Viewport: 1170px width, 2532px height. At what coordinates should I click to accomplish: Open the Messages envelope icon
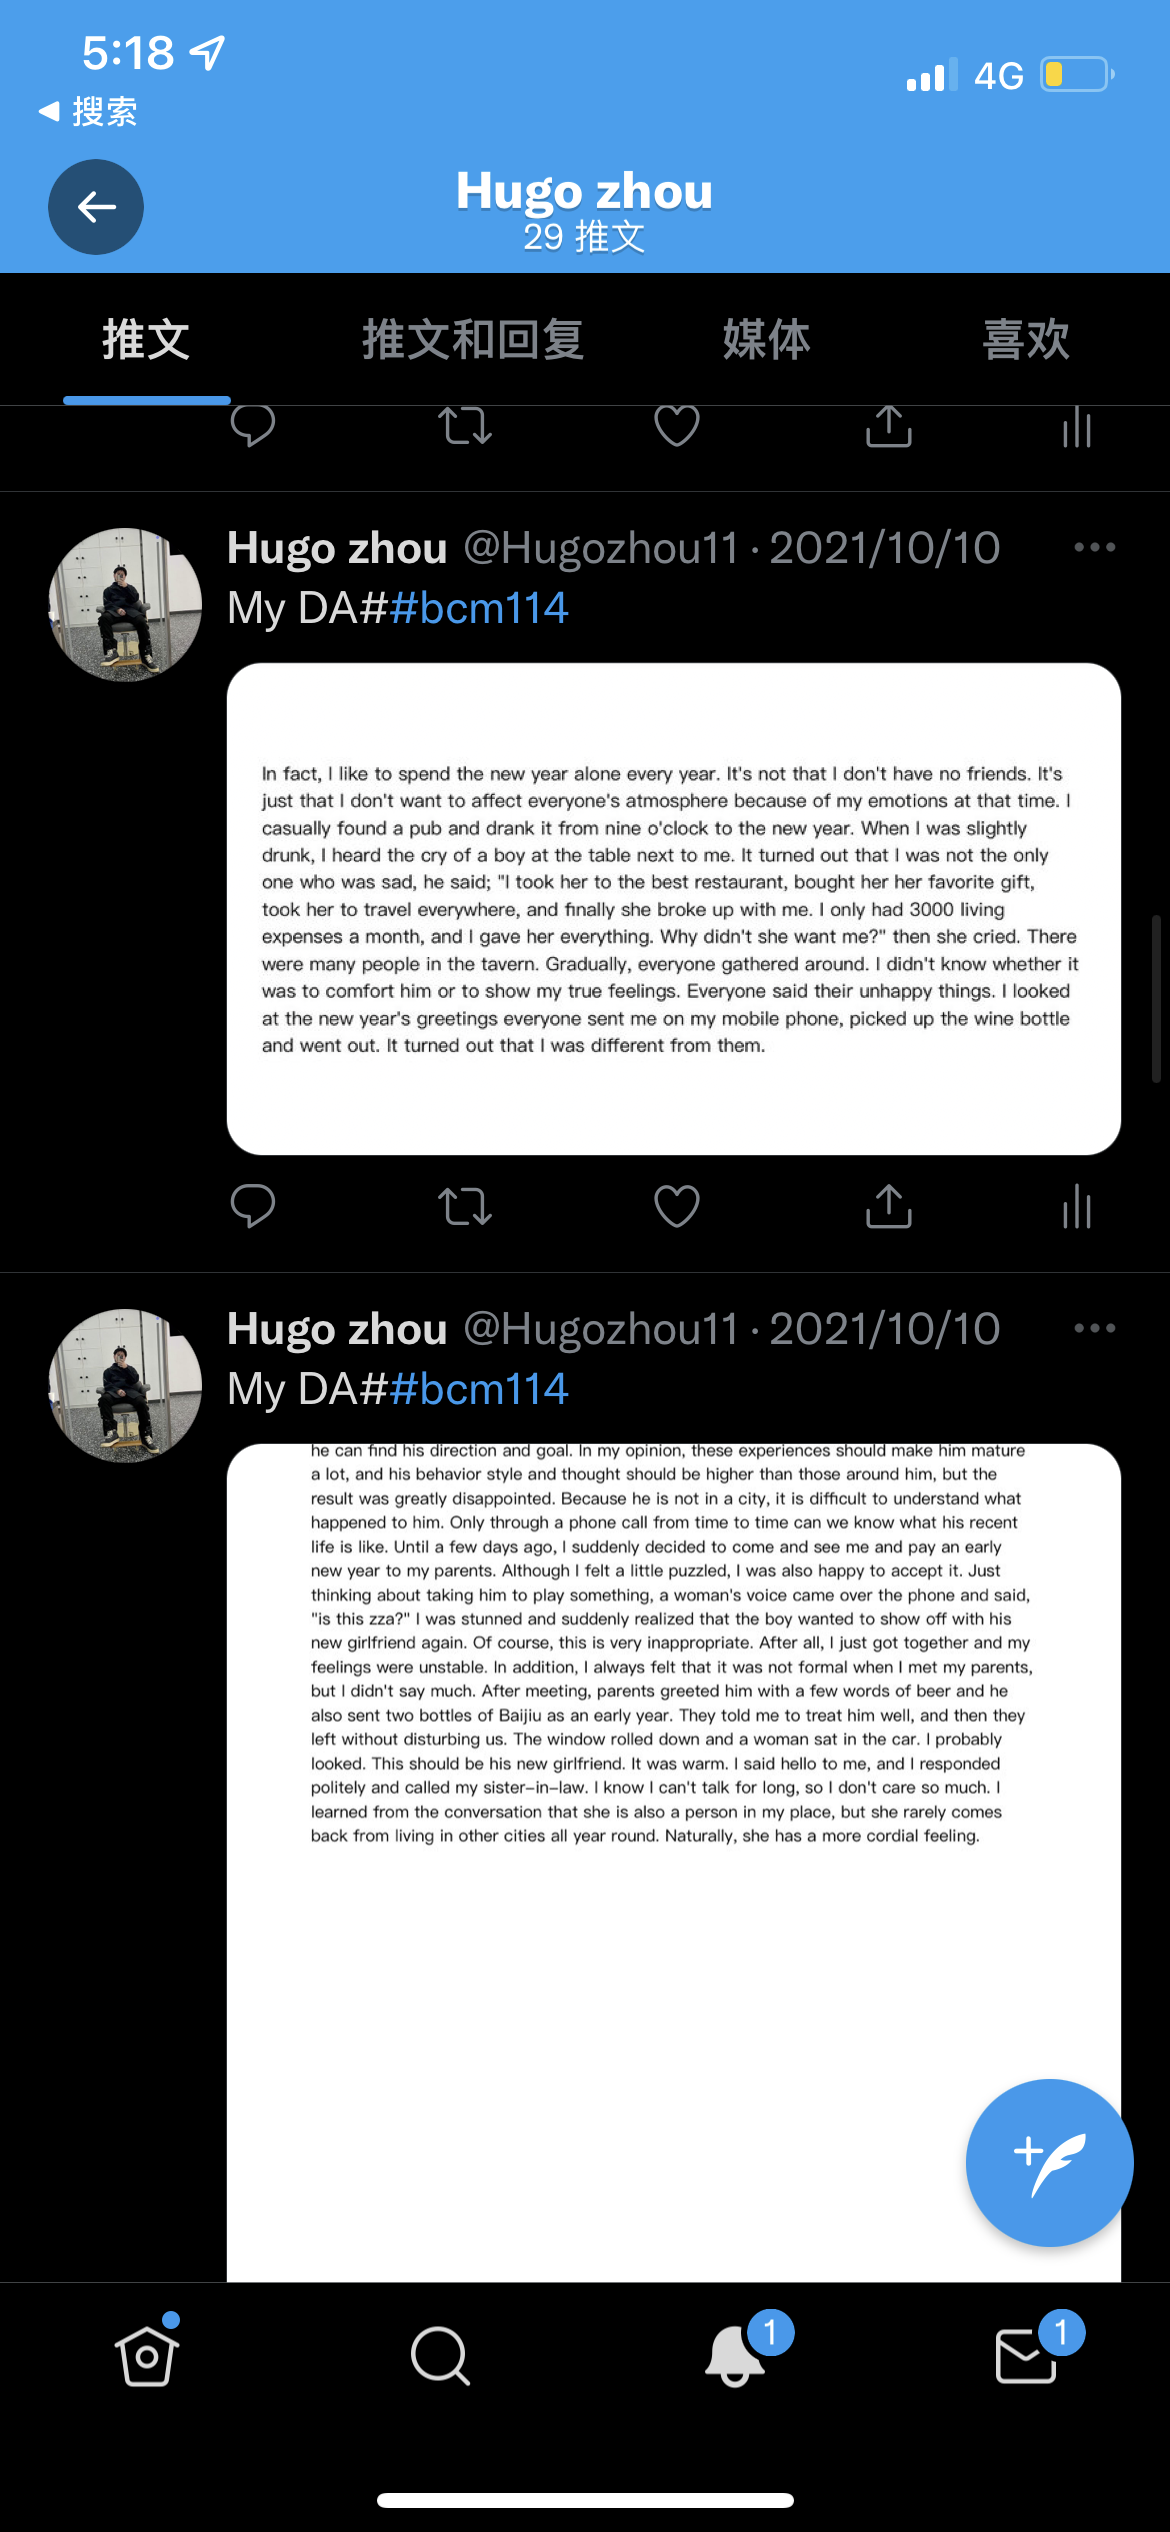[1028, 2354]
